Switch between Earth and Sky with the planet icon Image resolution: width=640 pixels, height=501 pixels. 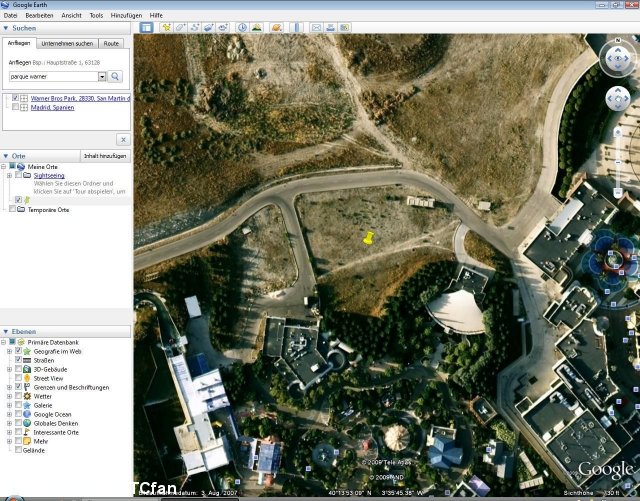click(276, 28)
